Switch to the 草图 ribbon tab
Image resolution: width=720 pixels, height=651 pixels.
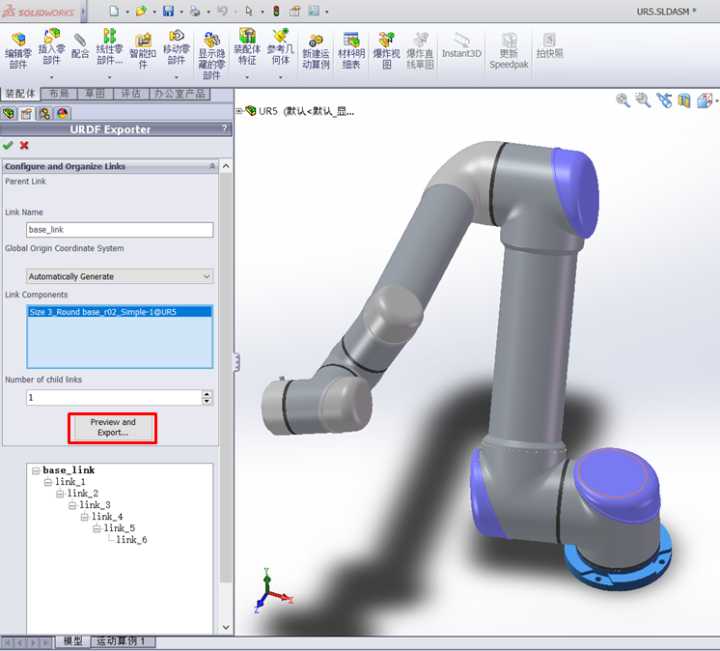click(95, 94)
